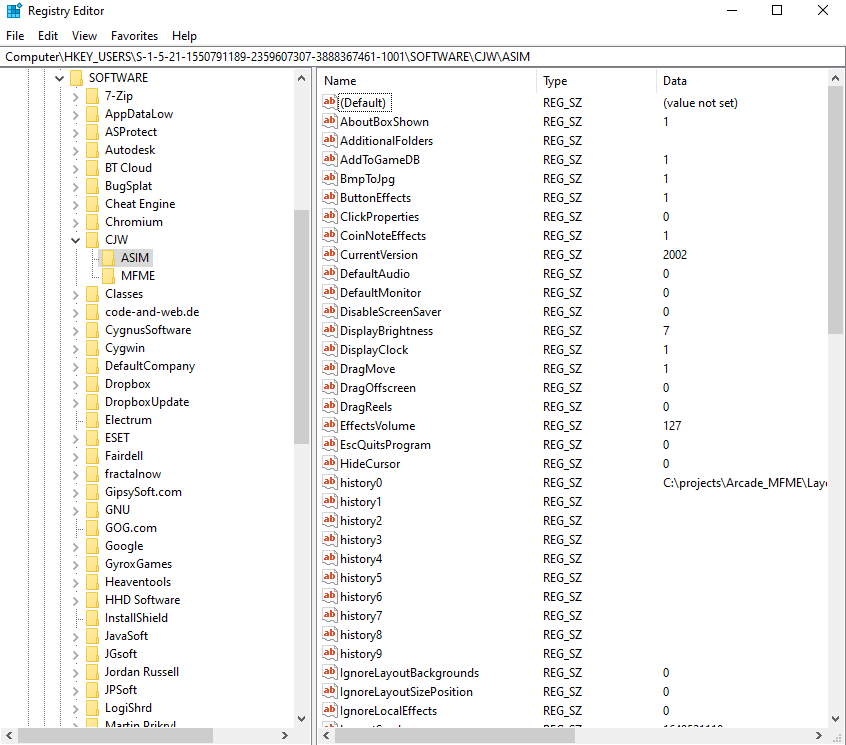Open the View menu
The height and width of the screenshot is (745, 846).
84,36
